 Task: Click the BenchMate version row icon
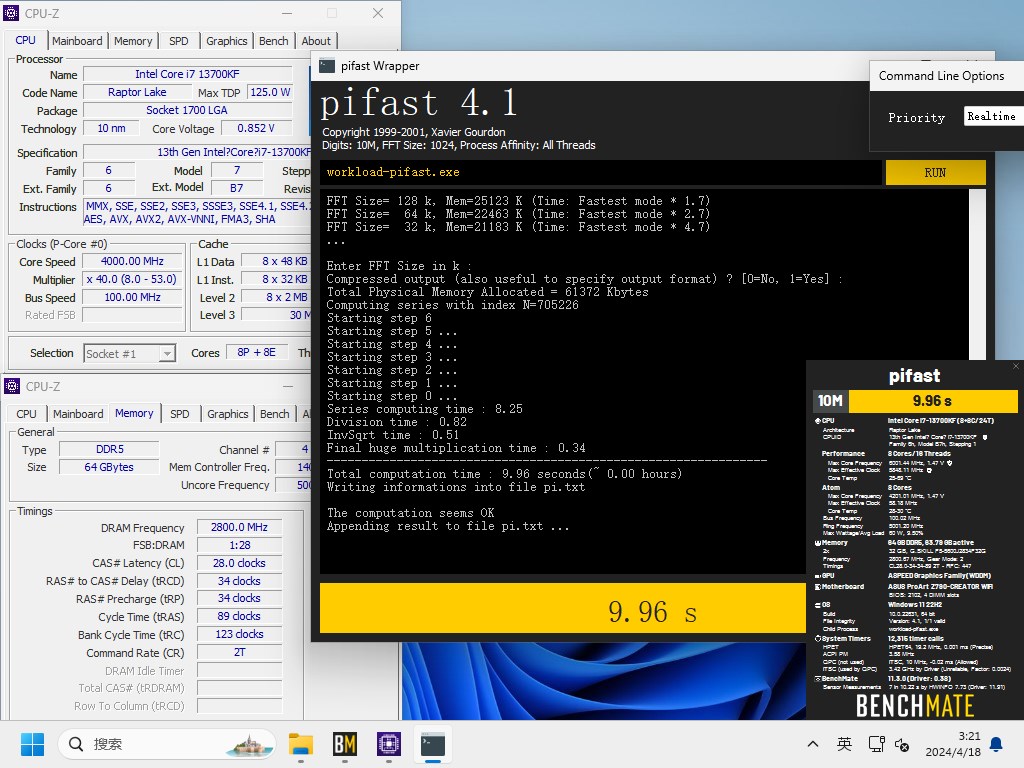point(818,679)
